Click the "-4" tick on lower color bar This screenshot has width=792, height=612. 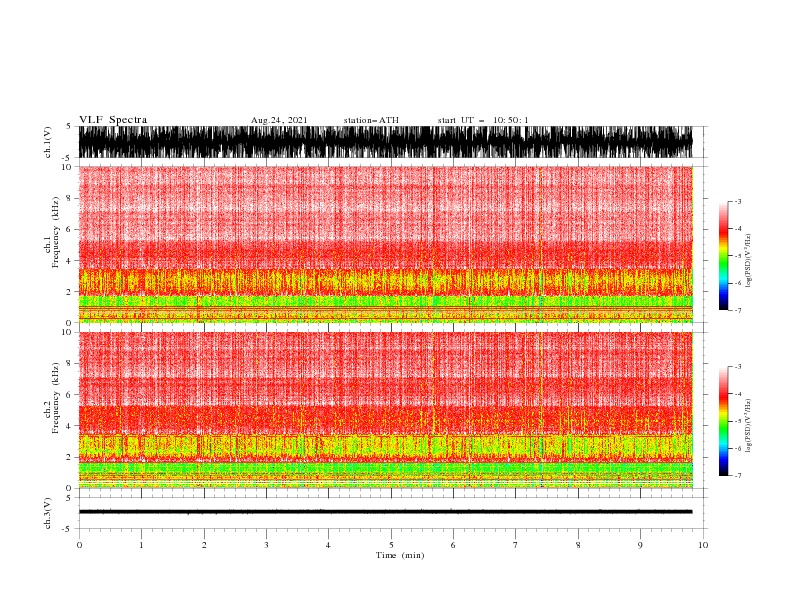738,394
